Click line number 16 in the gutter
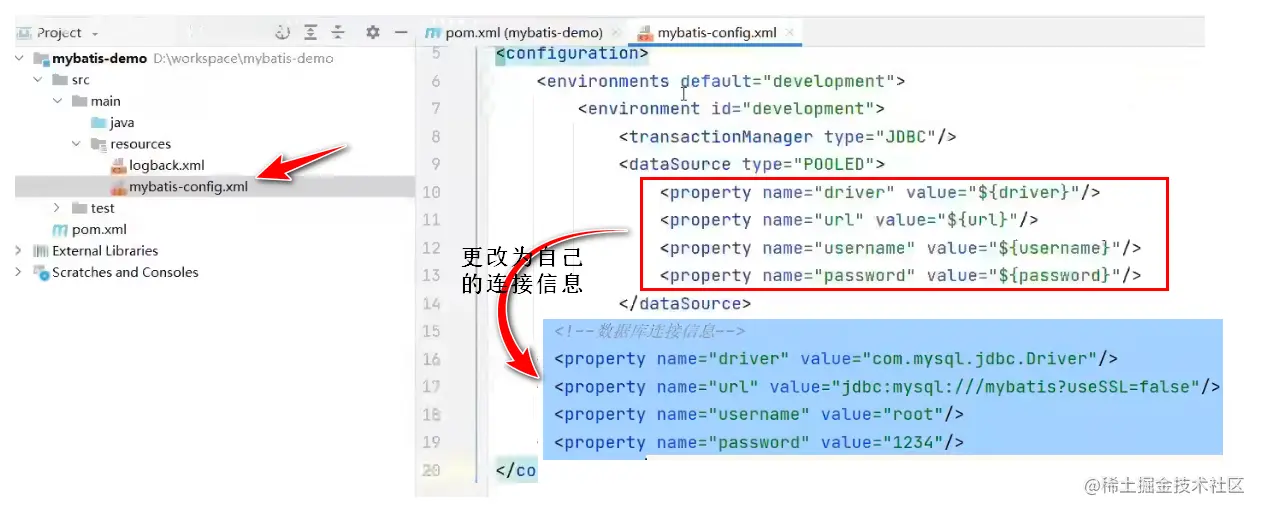 tap(431, 359)
